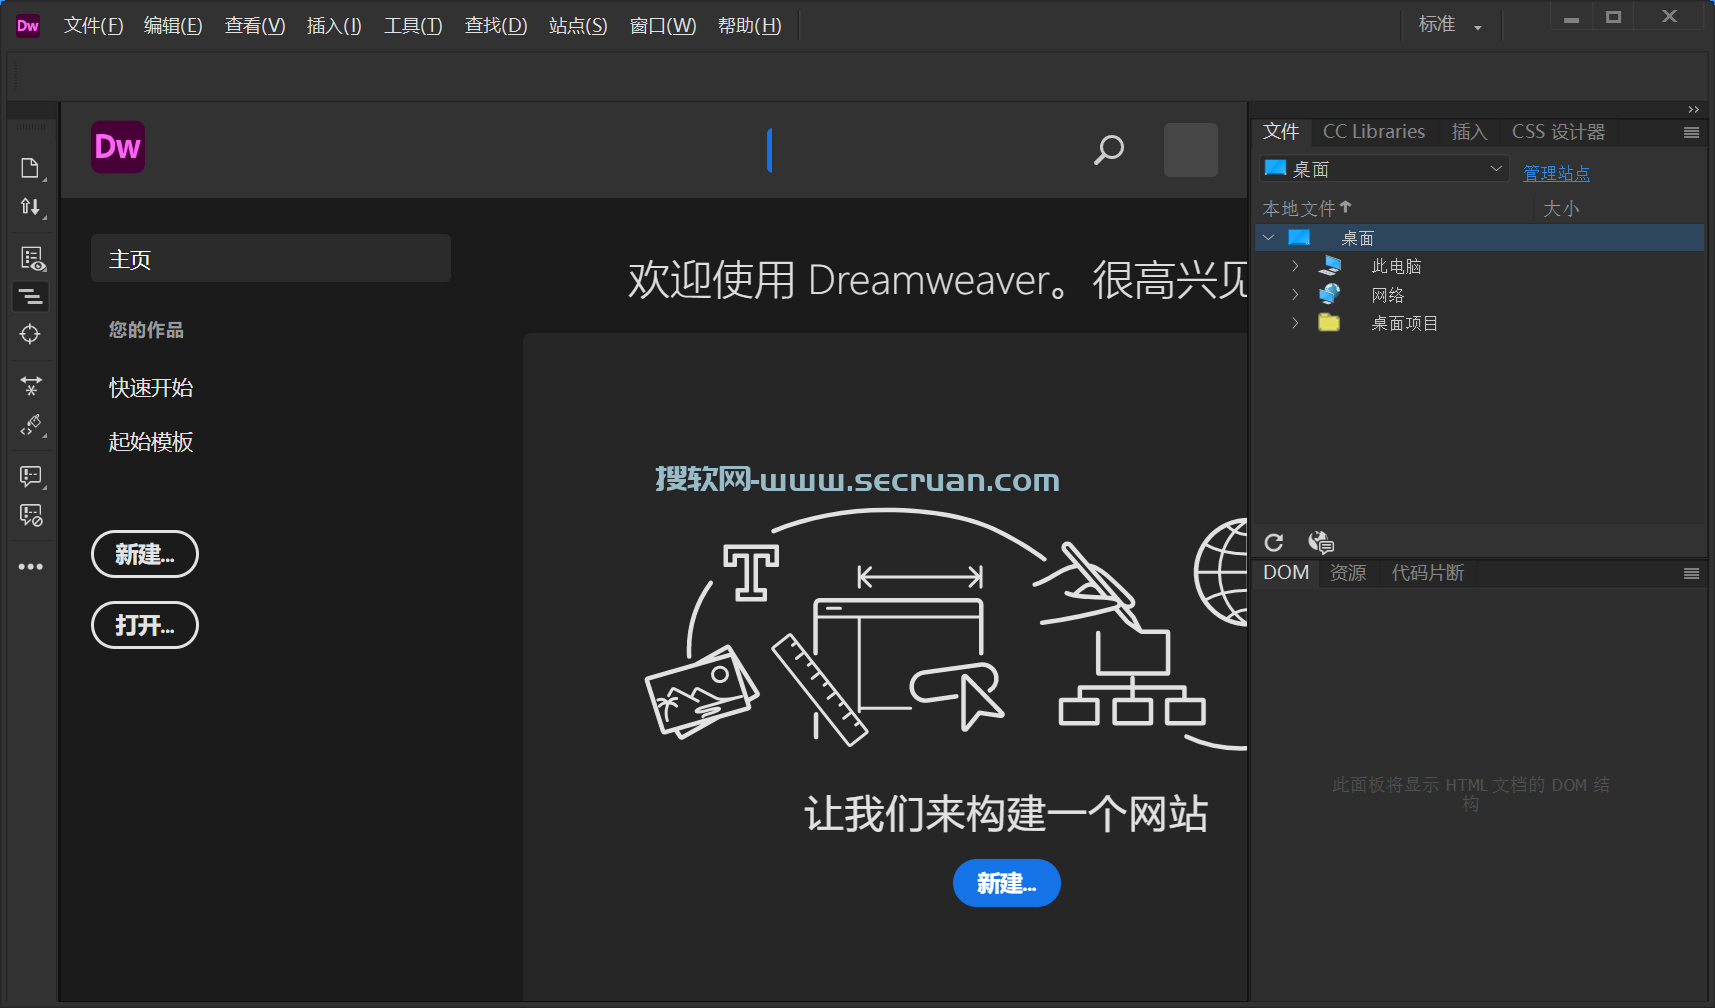Image resolution: width=1715 pixels, height=1008 pixels.
Task: Open Files panel options menu icon
Action: [1691, 132]
